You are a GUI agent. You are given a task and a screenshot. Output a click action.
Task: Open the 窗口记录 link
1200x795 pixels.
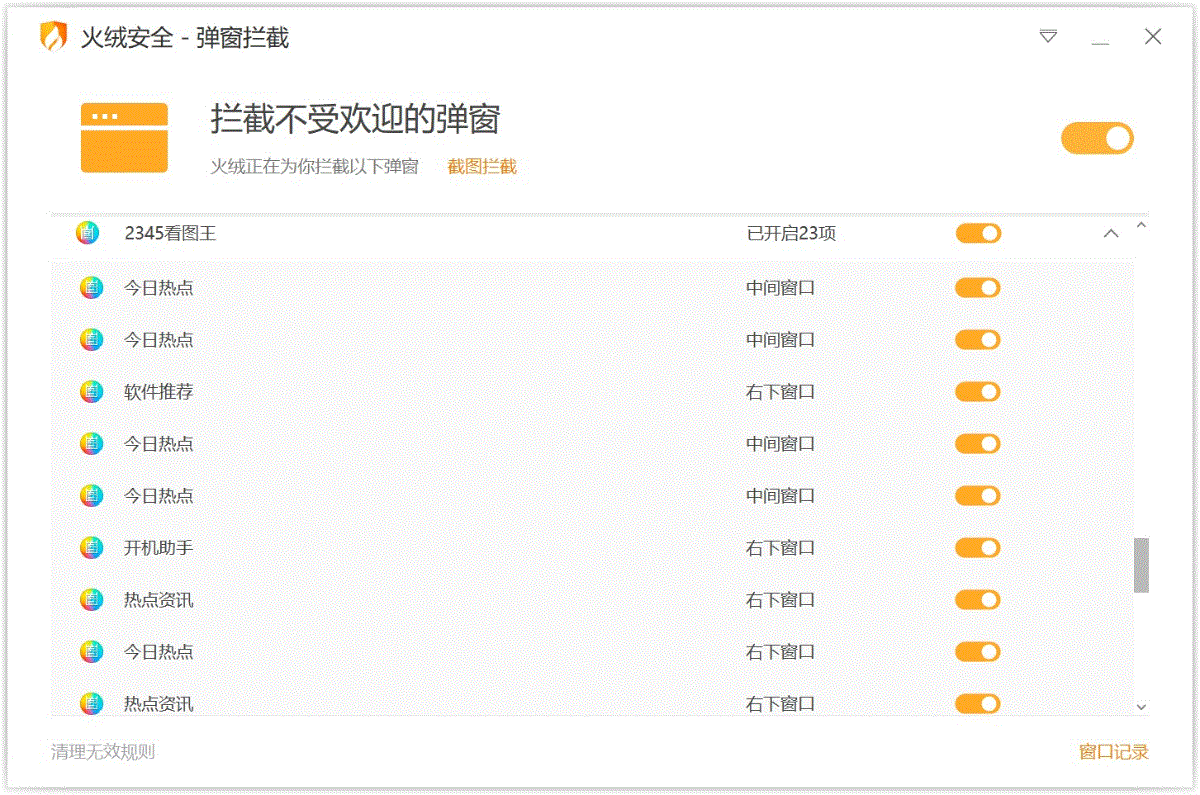coord(1114,752)
